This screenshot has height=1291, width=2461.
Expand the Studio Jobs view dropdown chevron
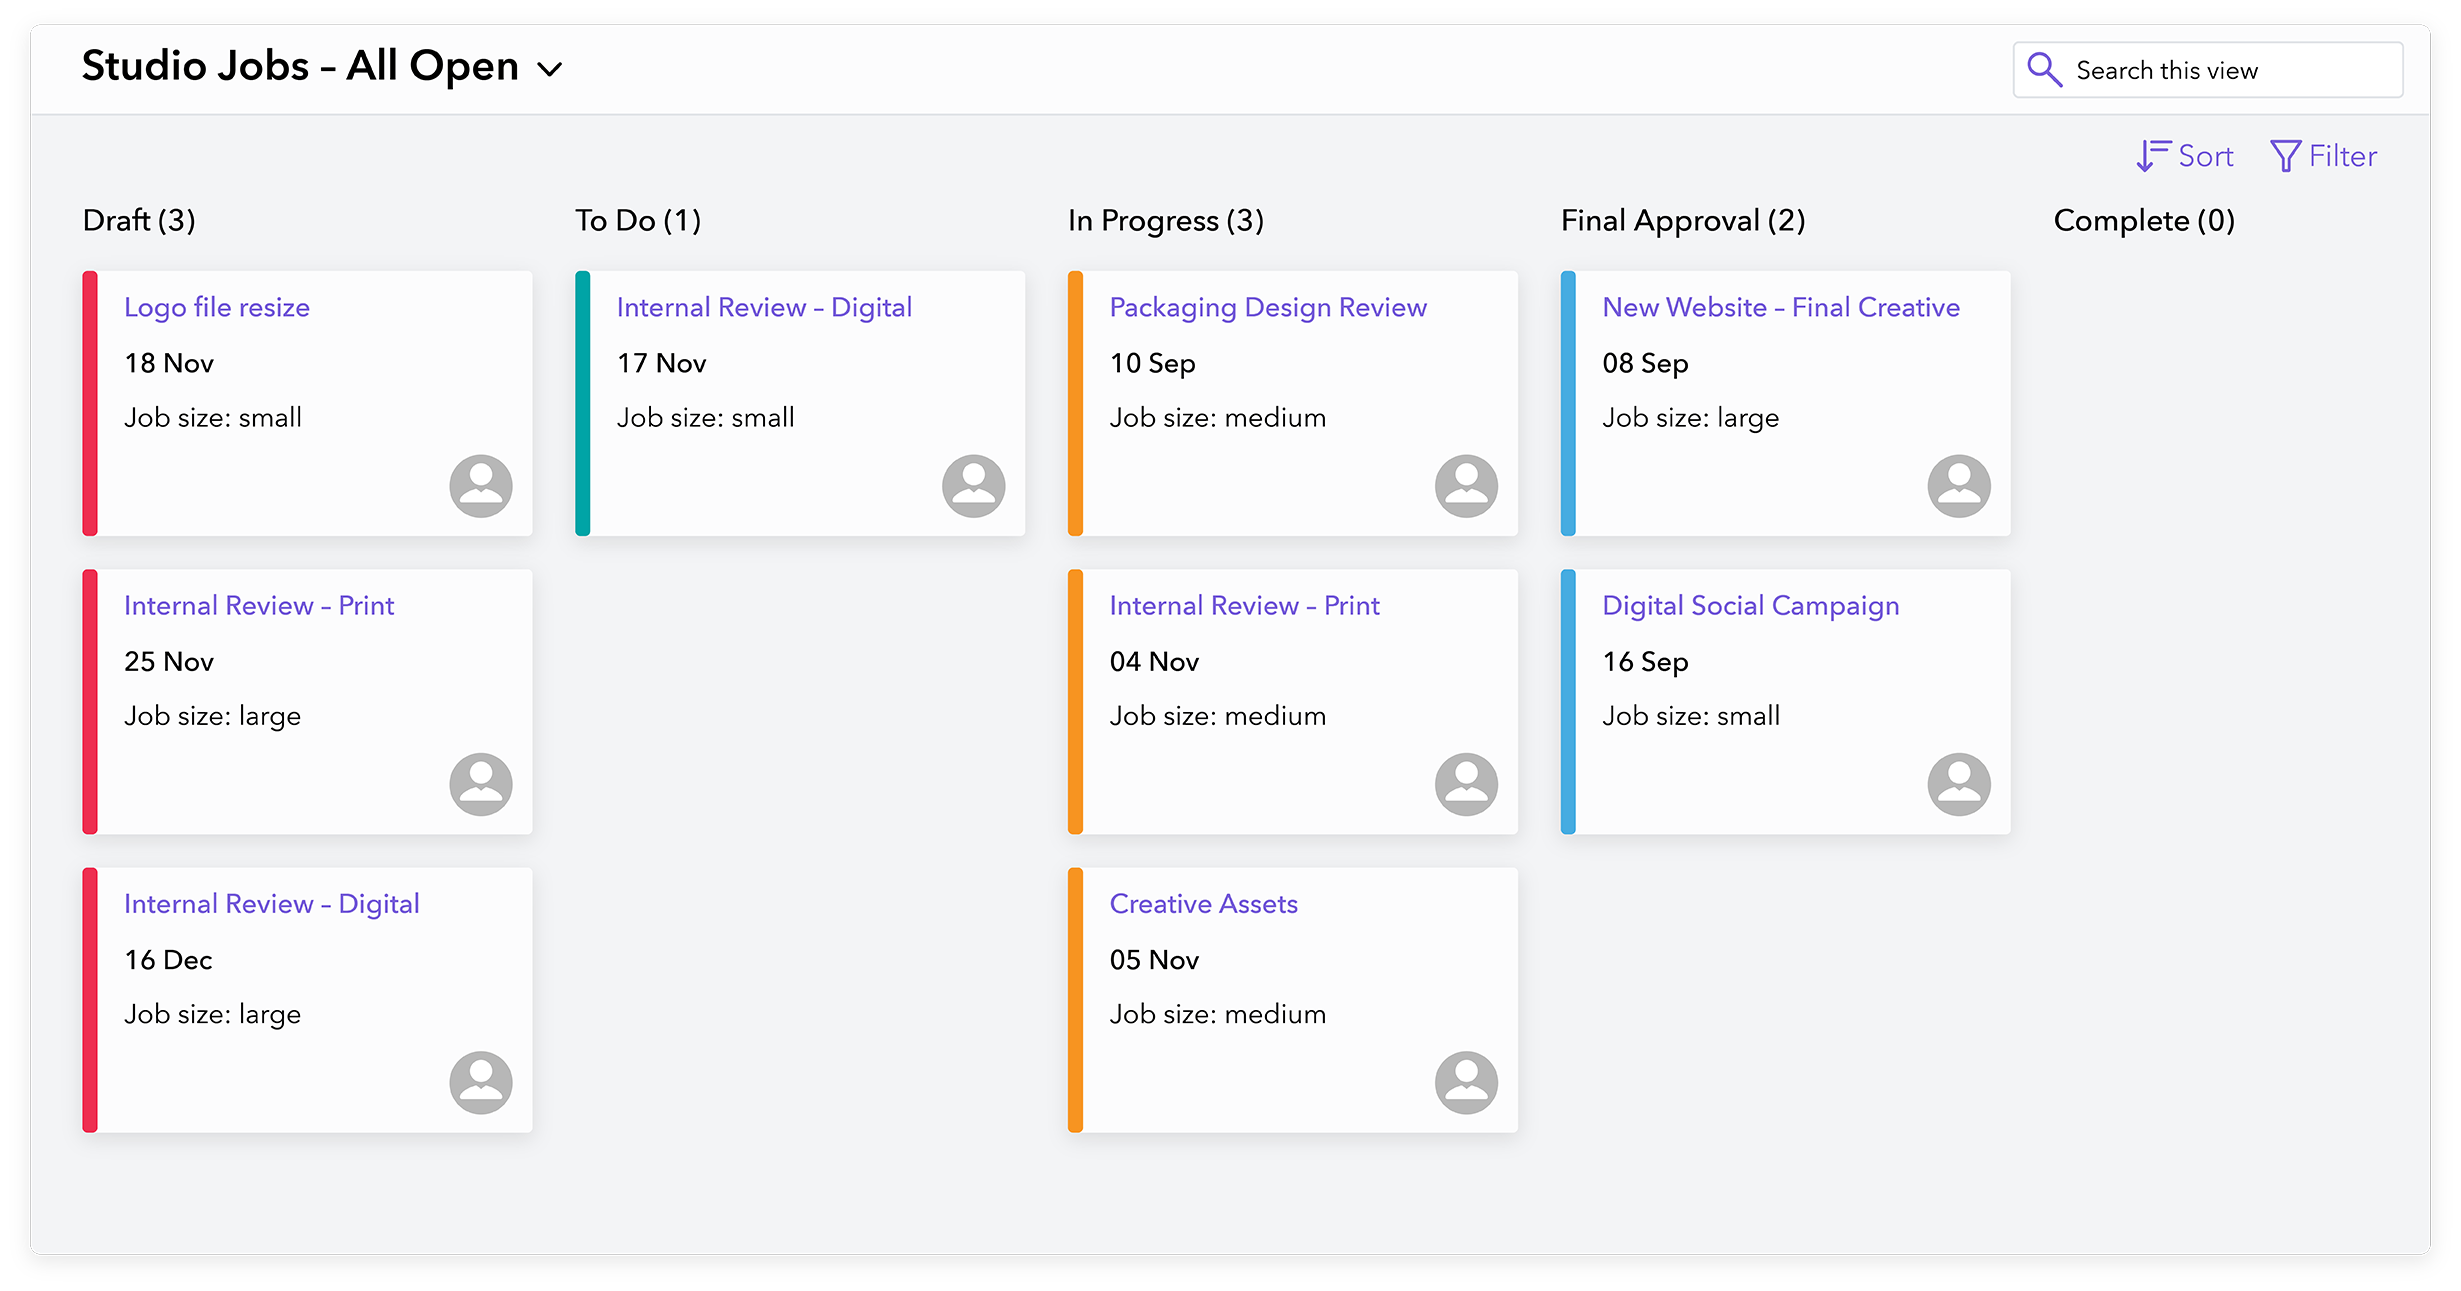point(550,69)
